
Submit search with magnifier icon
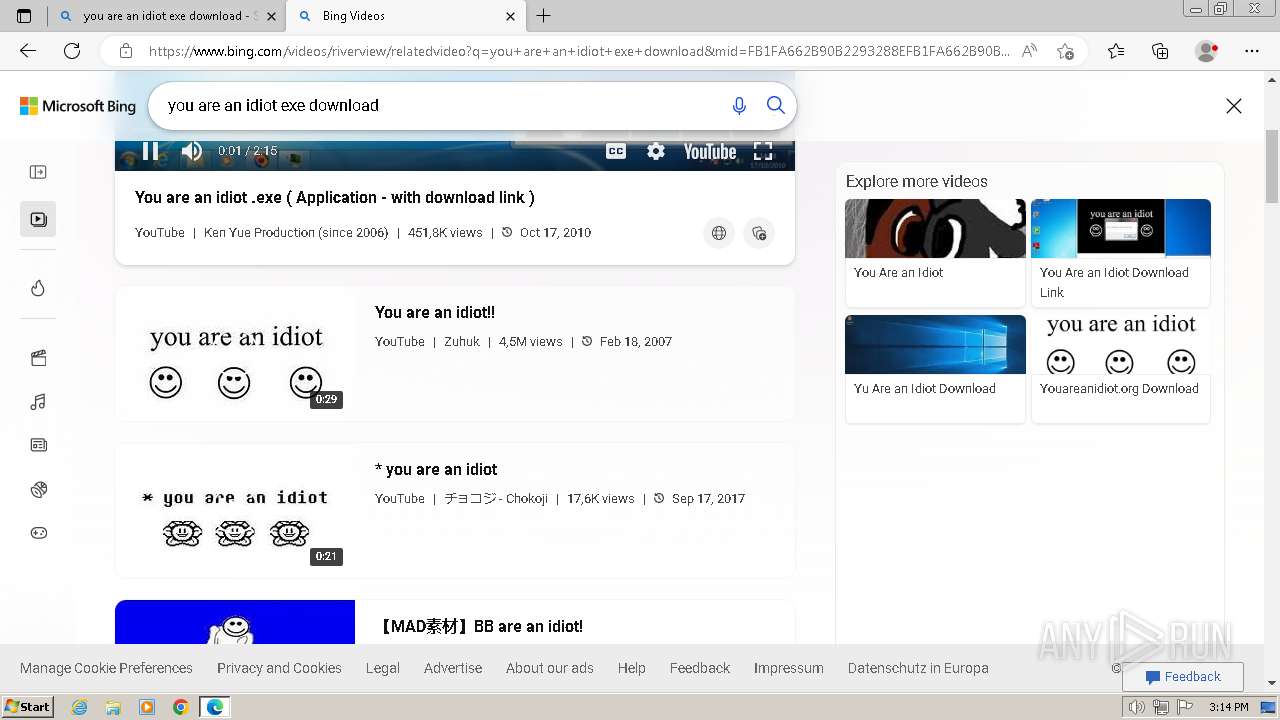coord(775,105)
